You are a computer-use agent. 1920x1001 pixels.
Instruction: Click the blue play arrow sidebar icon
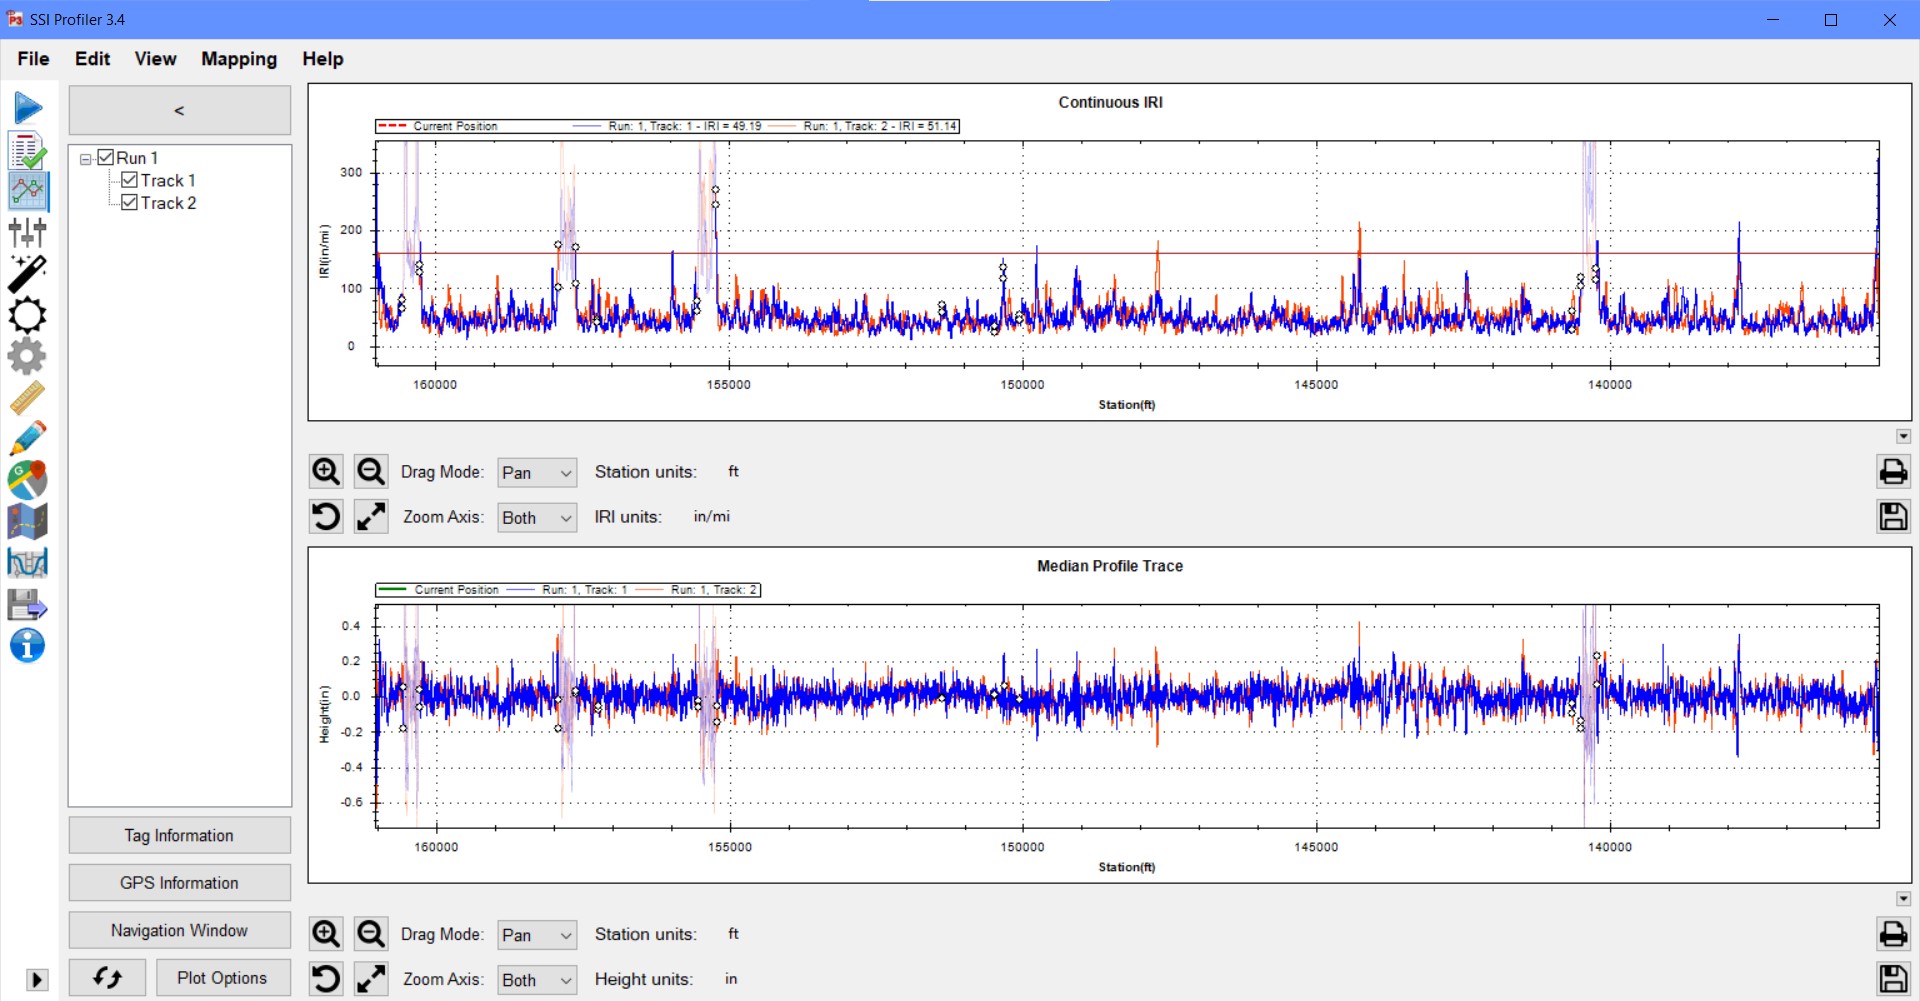coord(28,108)
